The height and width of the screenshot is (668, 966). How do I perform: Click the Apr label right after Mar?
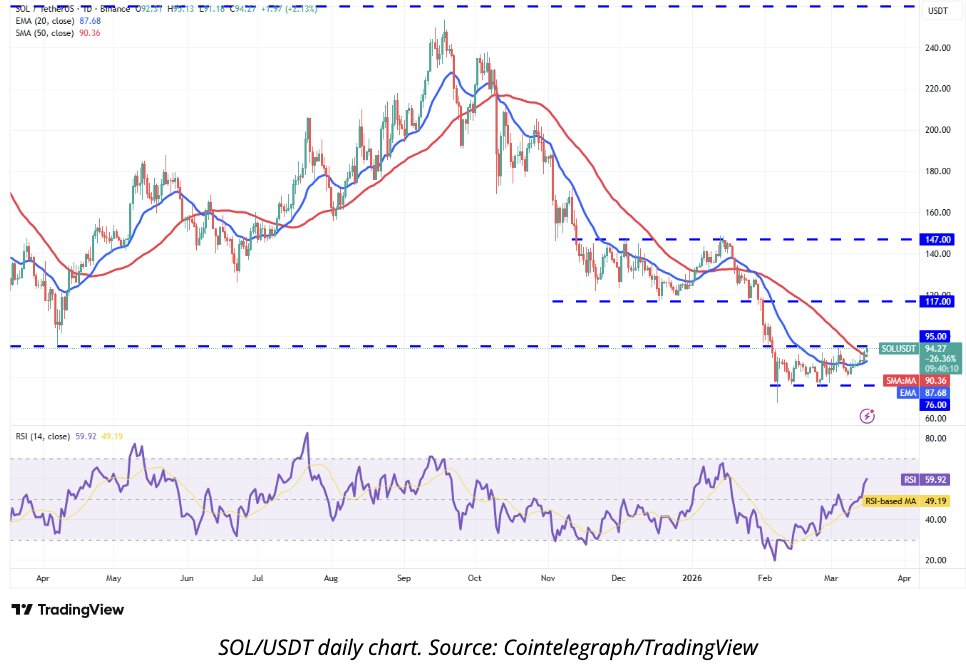point(904,579)
